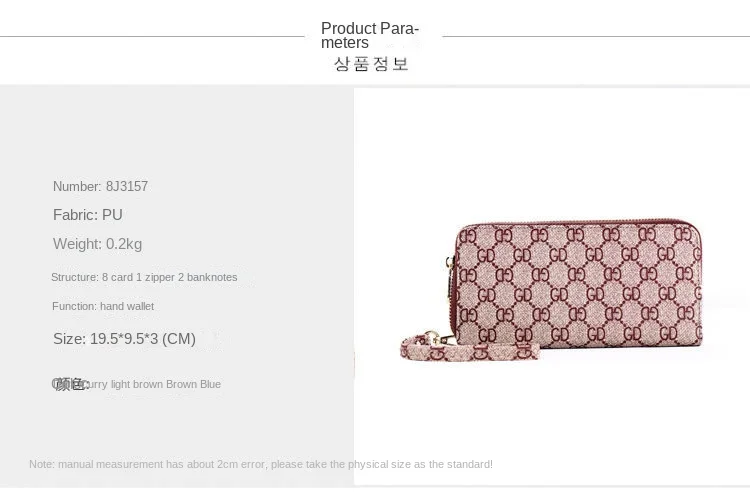Click the Function: hand wallet line
The width and height of the screenshot is (750, 501).
[x=103, y=306]
